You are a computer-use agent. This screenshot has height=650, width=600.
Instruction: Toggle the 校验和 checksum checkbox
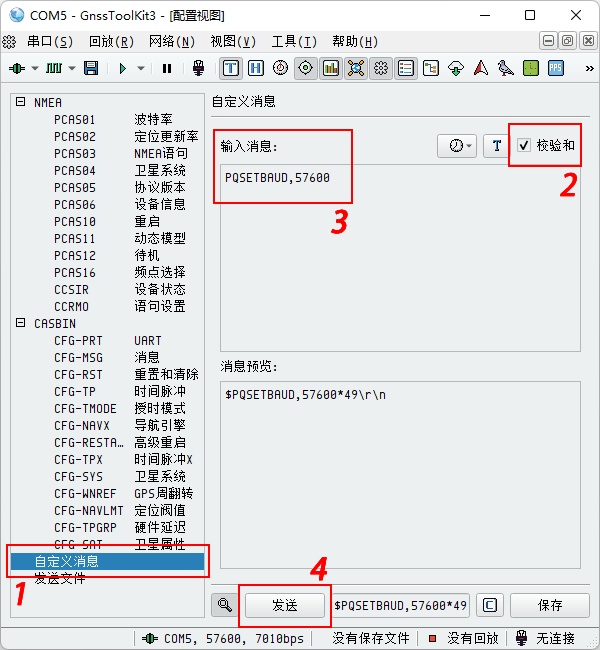[x=523, y=145]
